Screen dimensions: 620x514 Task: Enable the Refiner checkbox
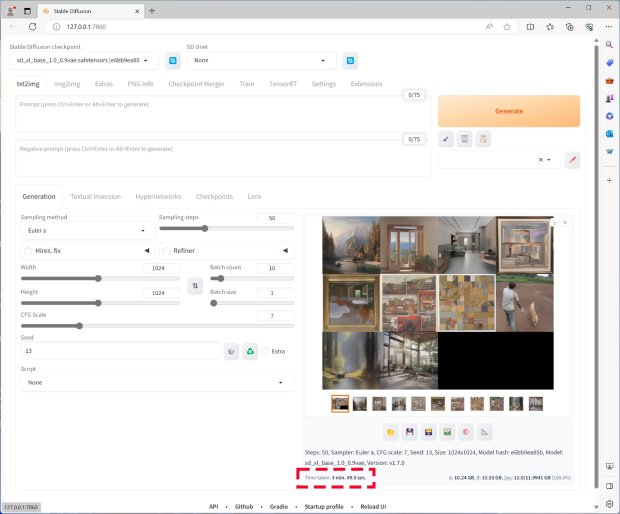[166, 251]
